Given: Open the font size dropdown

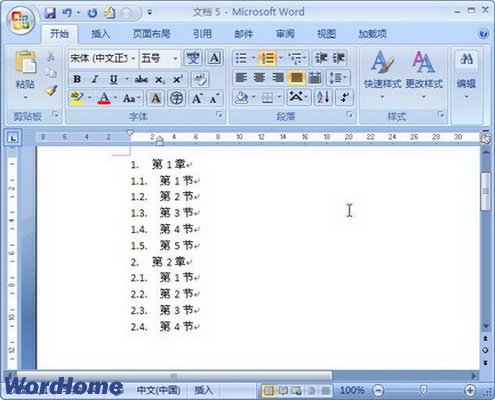Looking at the screenshot, I should click(x=175, y=59).
